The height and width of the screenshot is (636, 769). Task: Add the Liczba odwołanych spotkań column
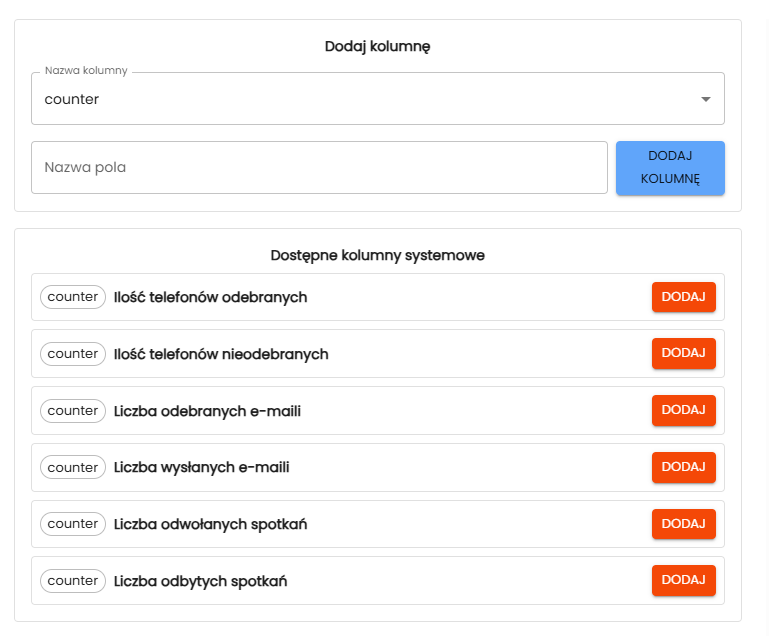[x=683, y=524]
